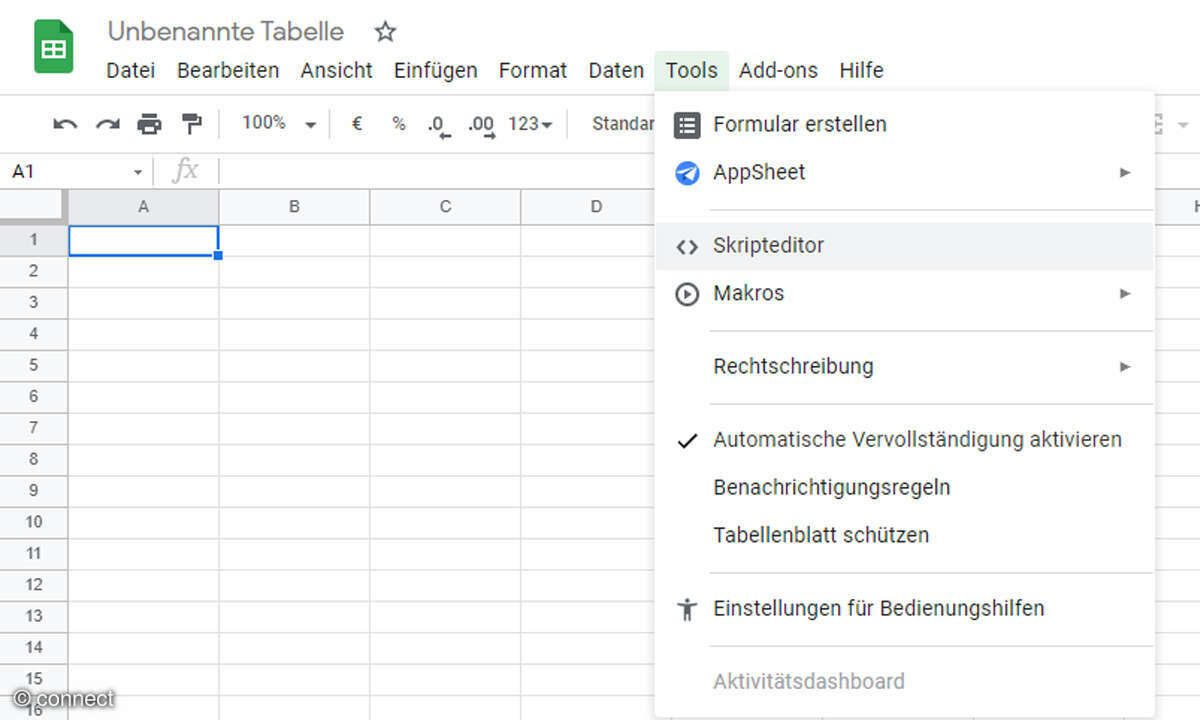Open the Bearbeiten menu
Viewport: 1200px width, 720px height.
pos(228,70)
